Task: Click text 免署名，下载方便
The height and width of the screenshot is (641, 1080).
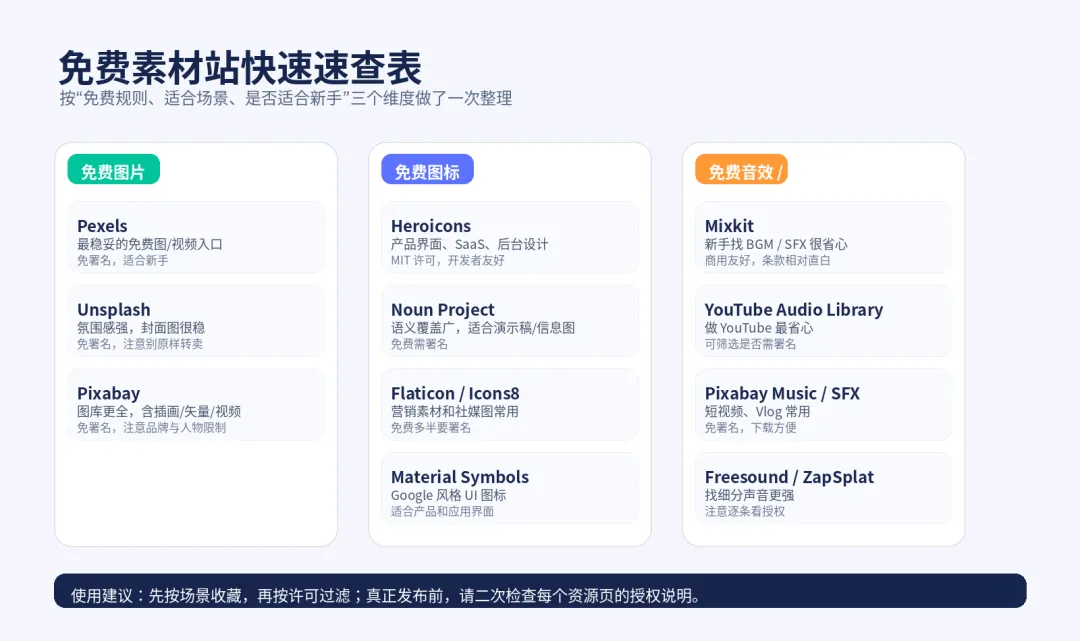Action: click(x=750, y=428)
